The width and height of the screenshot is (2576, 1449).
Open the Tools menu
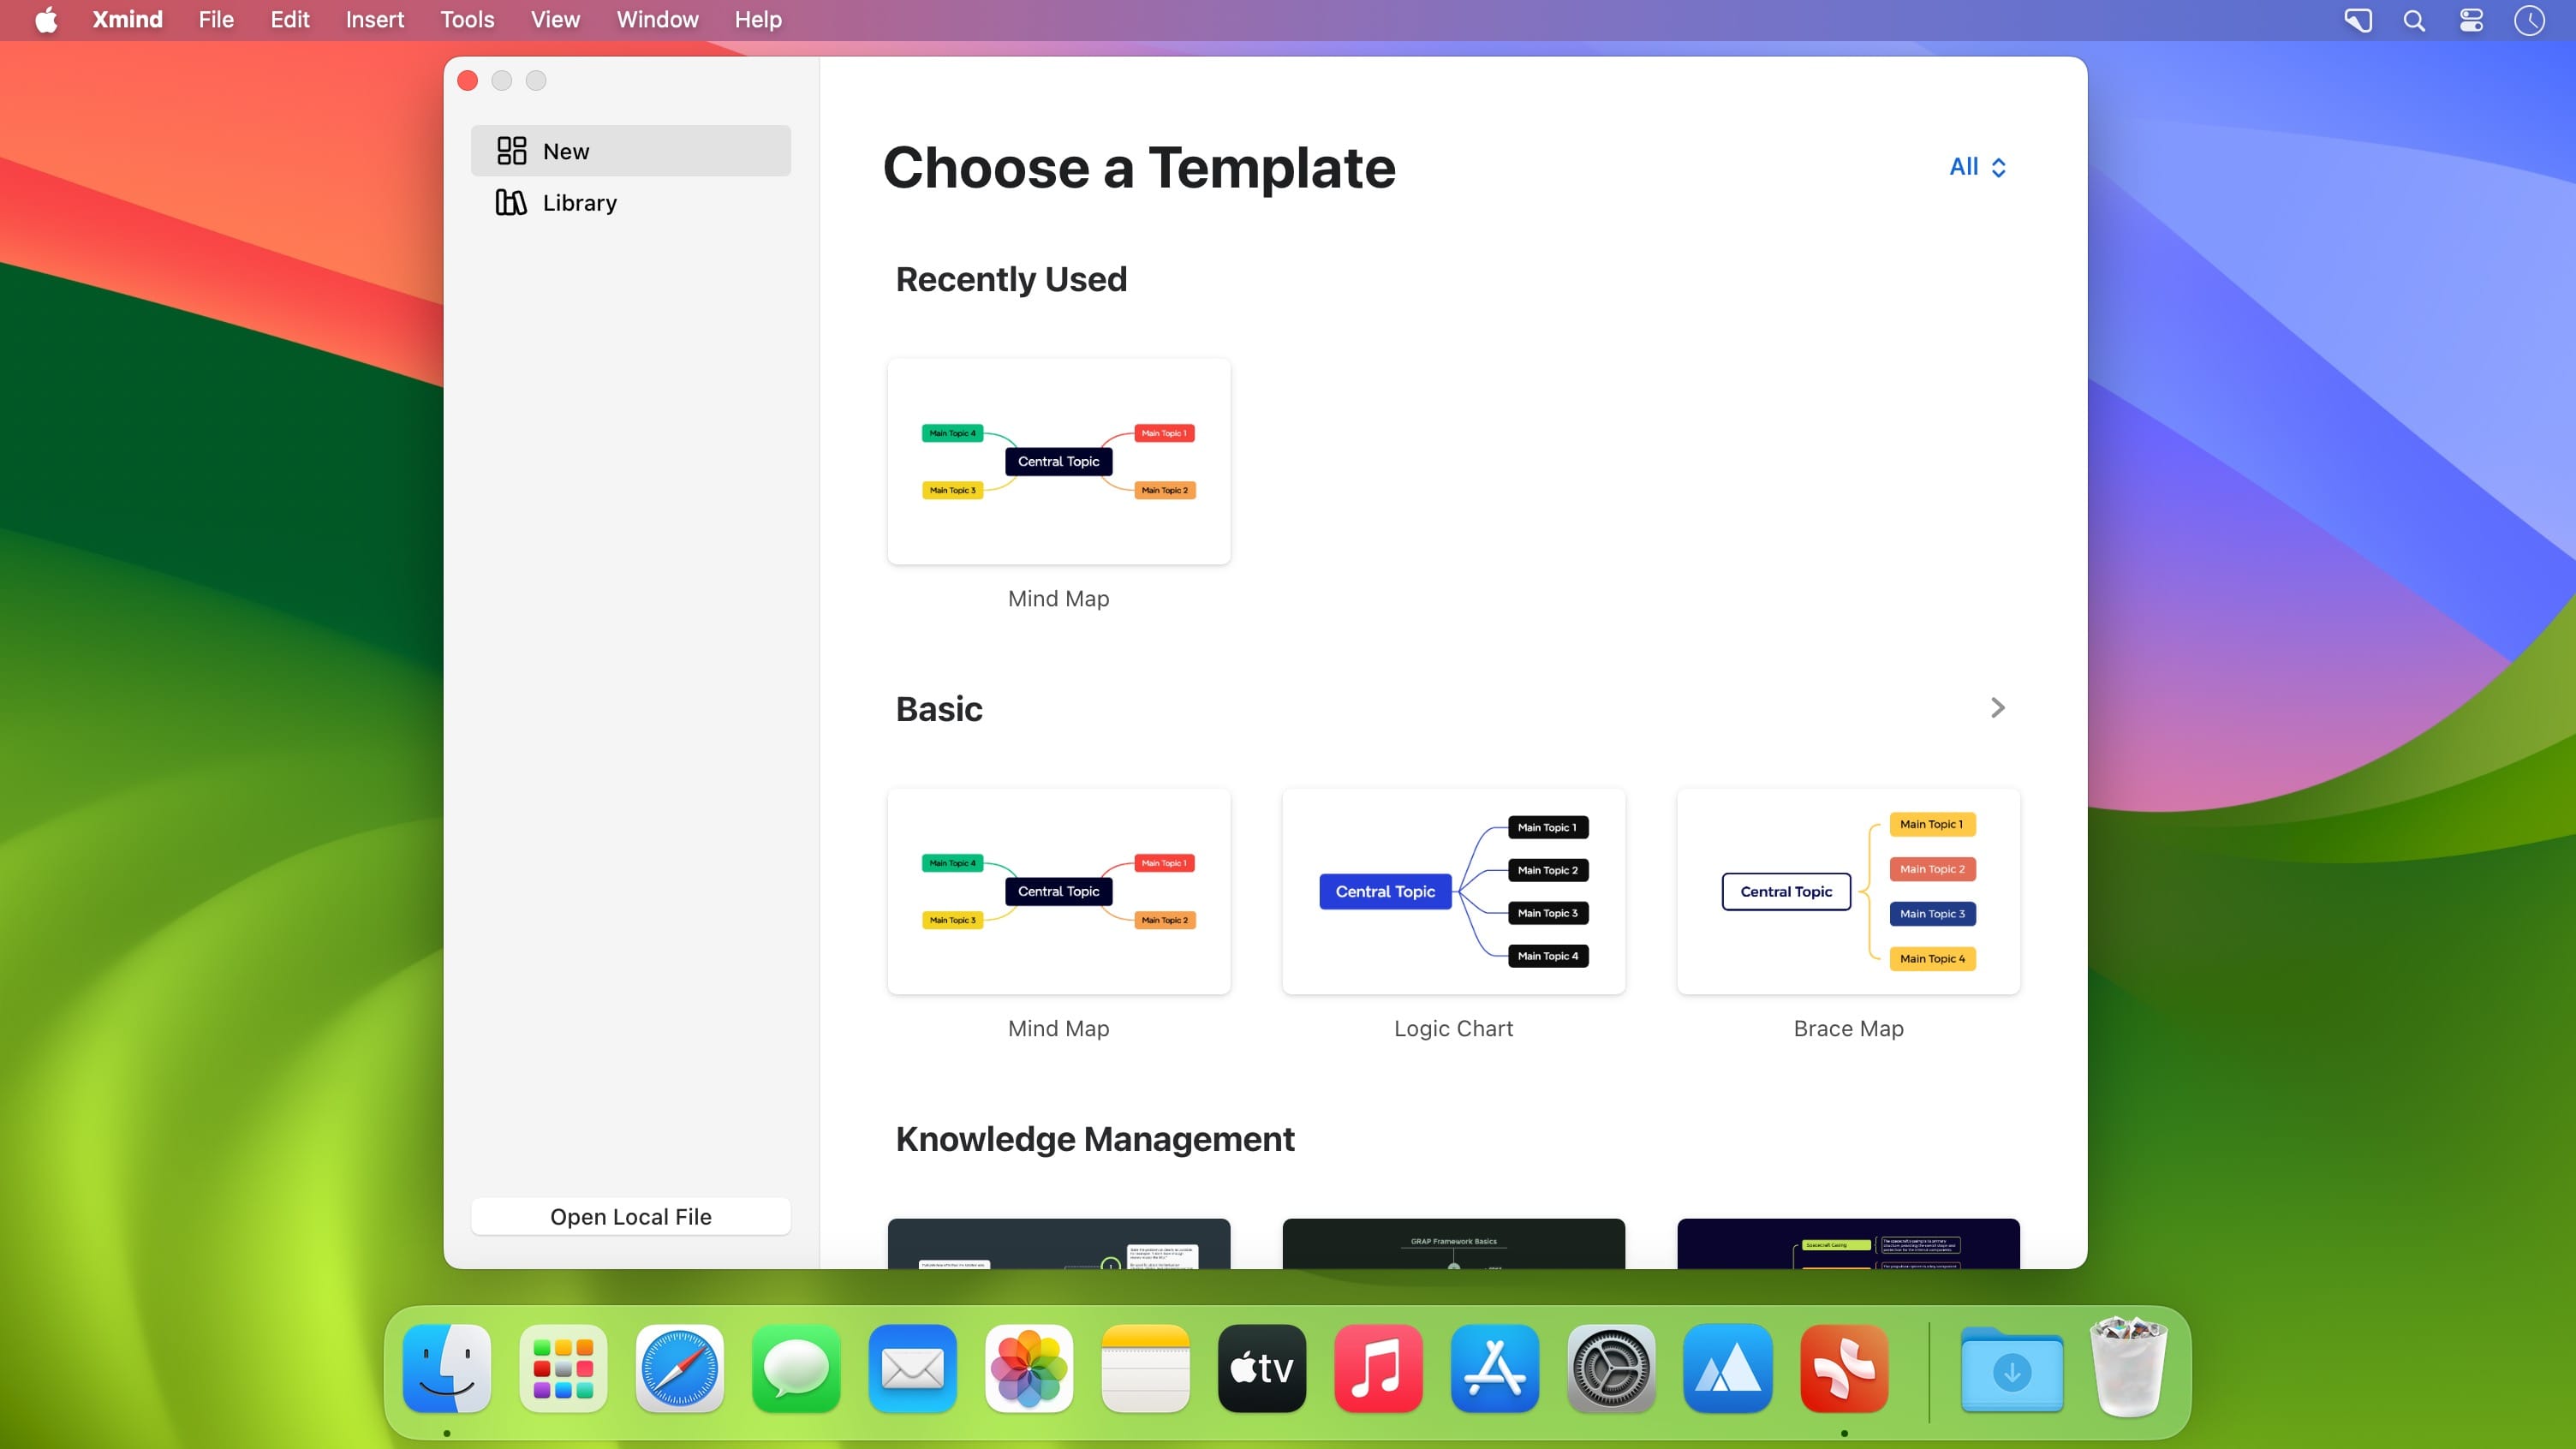467,20
